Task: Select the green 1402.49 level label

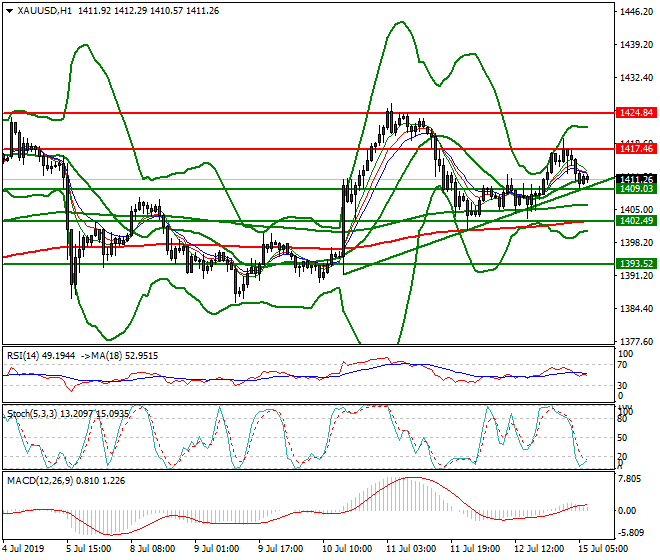Action: [636, 221]
